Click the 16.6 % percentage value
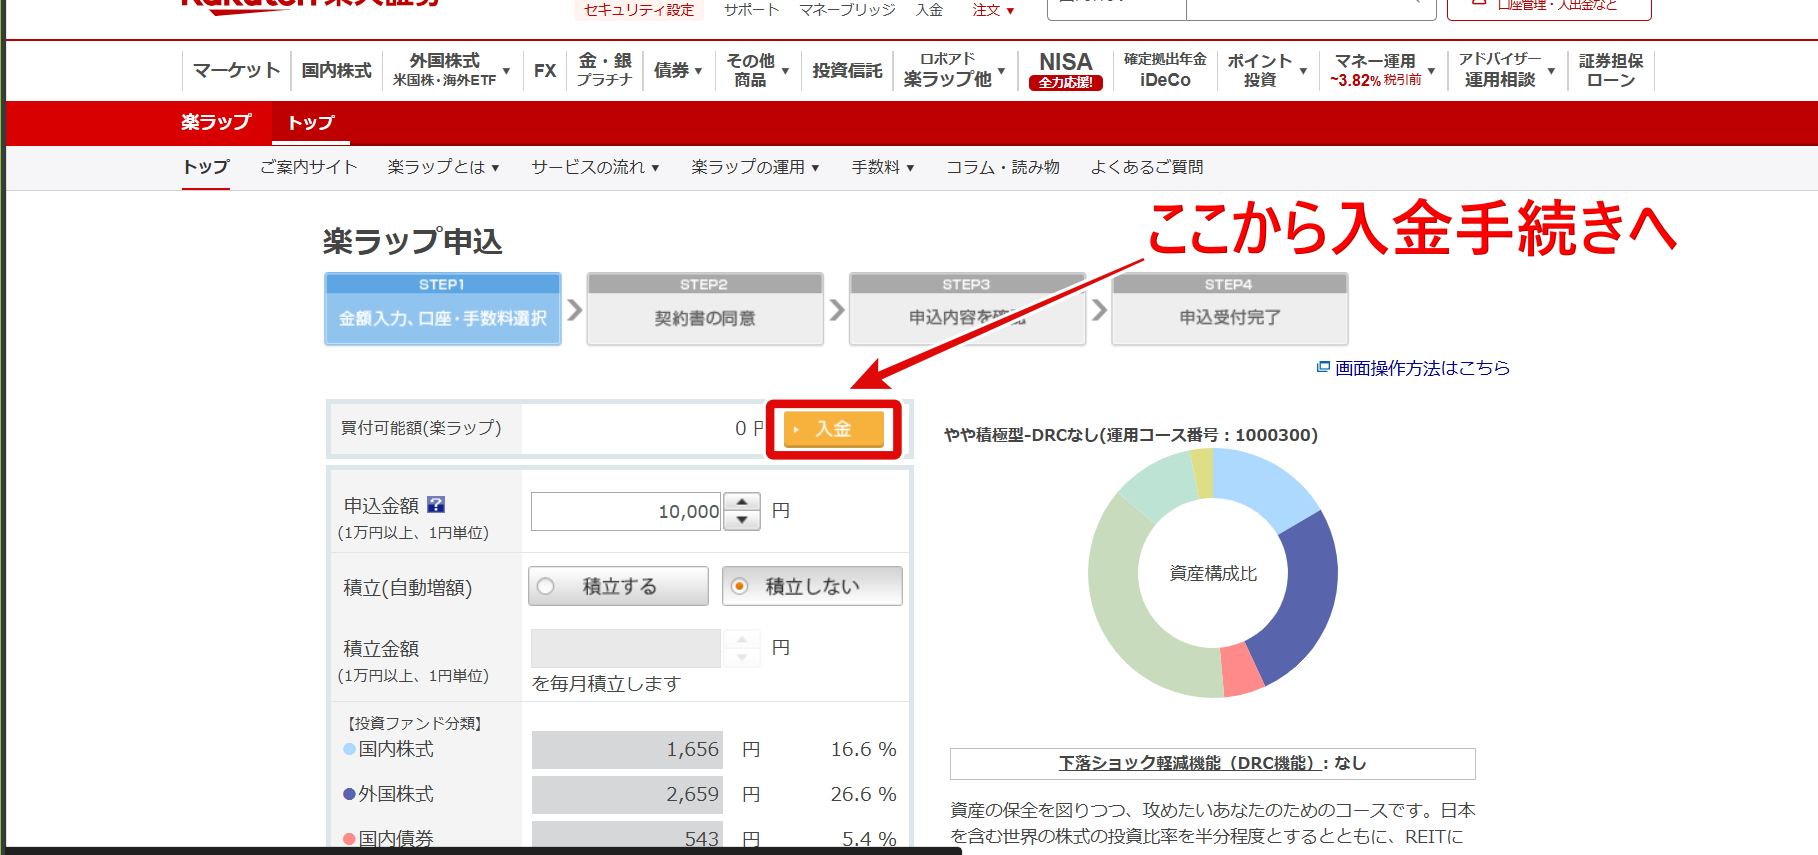 (x=863, y=749)
